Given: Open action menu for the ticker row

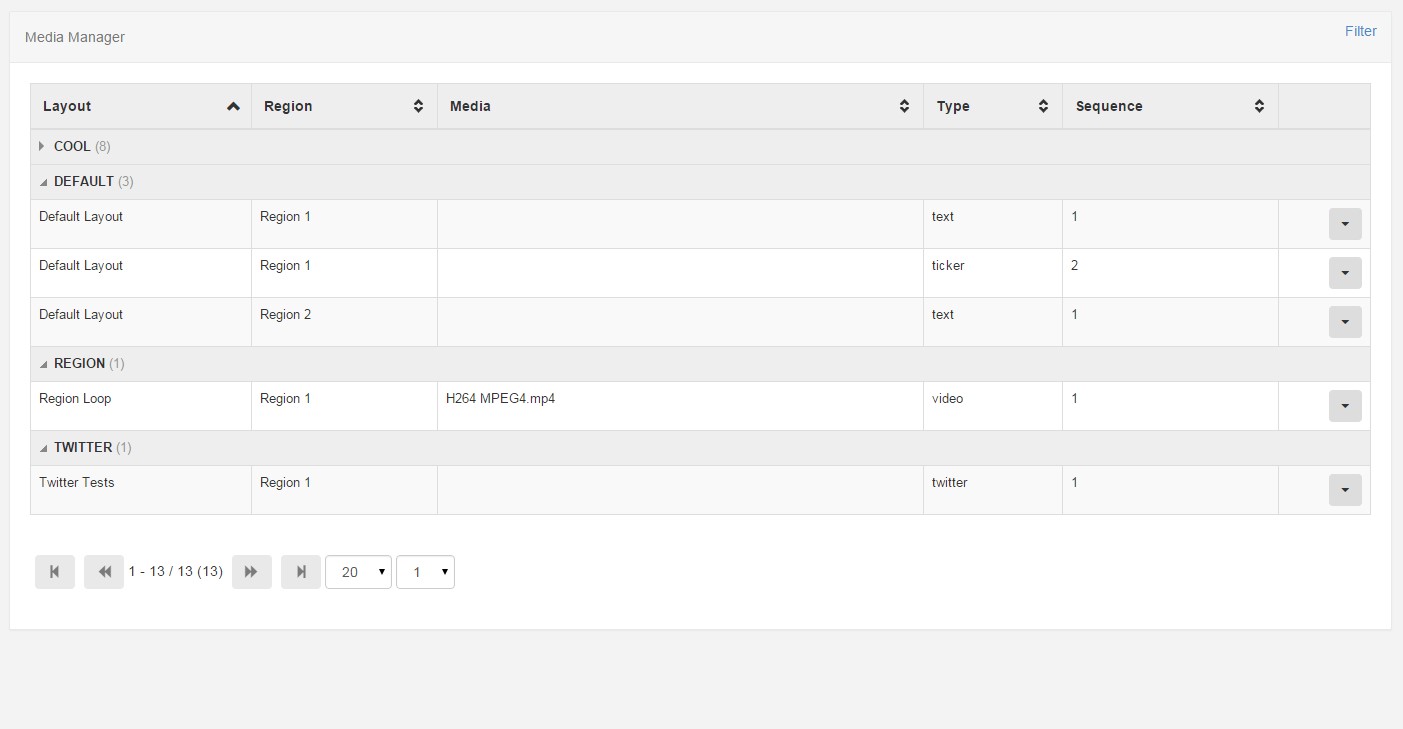Looking at the screenshot, I should pyautogui.click(x=1345, y=273).
